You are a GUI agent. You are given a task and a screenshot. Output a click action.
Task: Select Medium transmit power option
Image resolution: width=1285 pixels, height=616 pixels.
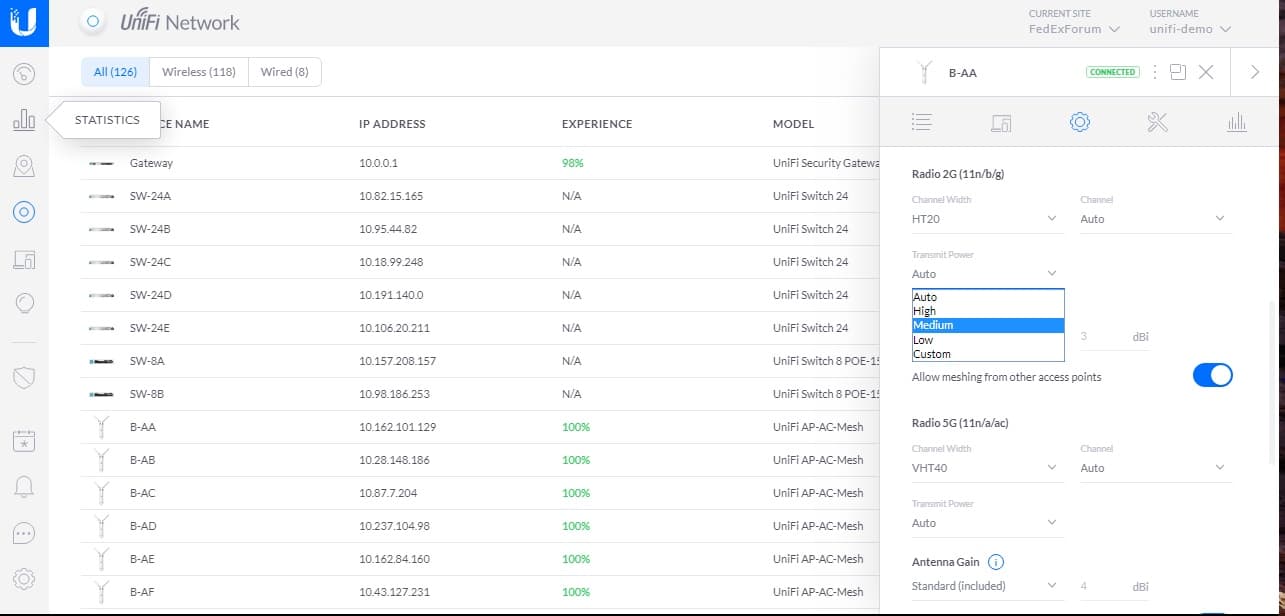(x=988, y=325)
